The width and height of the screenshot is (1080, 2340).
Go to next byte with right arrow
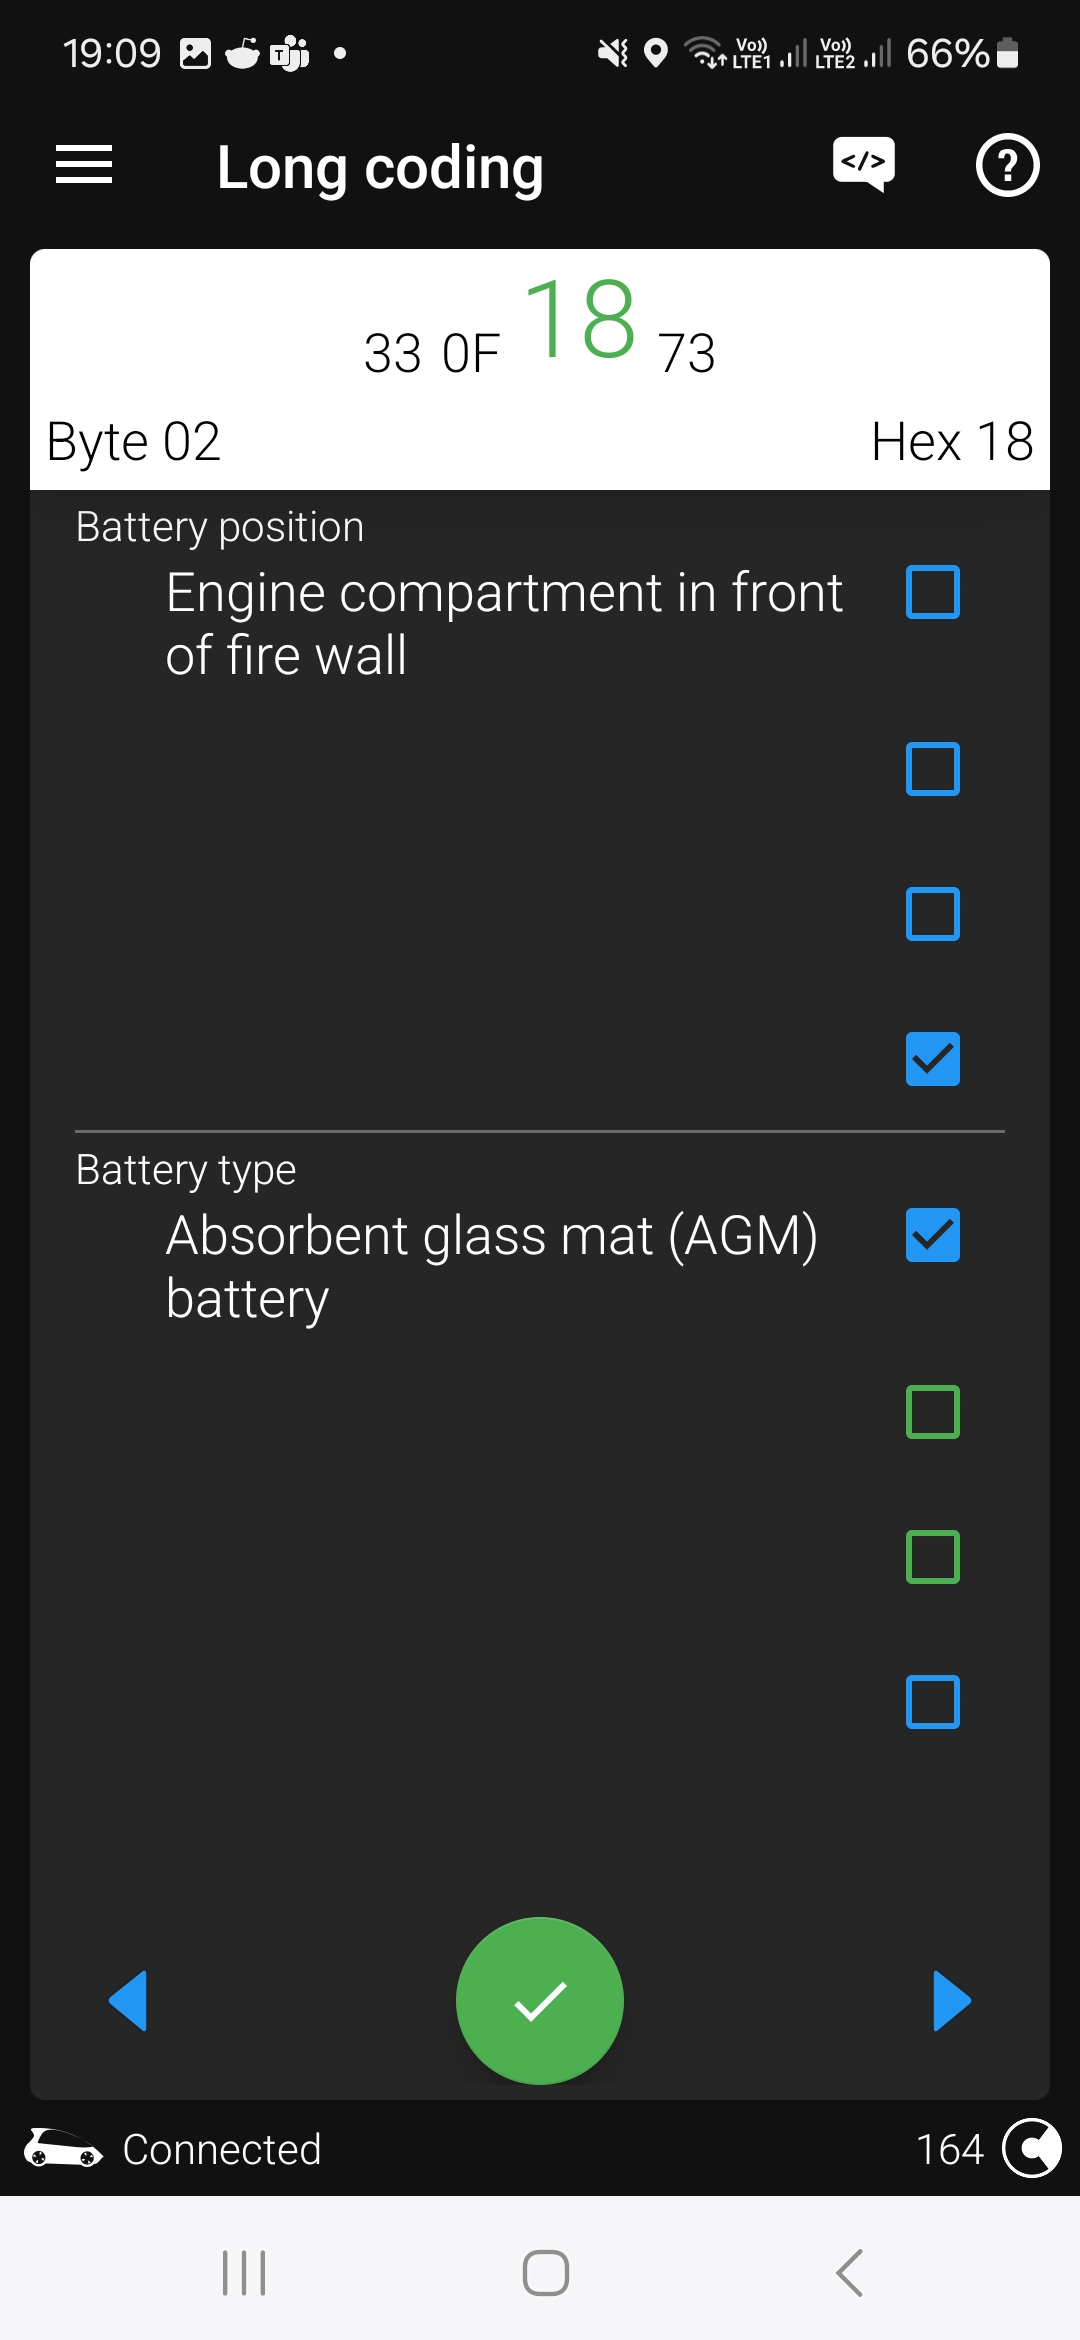[x=951, y=2001]
